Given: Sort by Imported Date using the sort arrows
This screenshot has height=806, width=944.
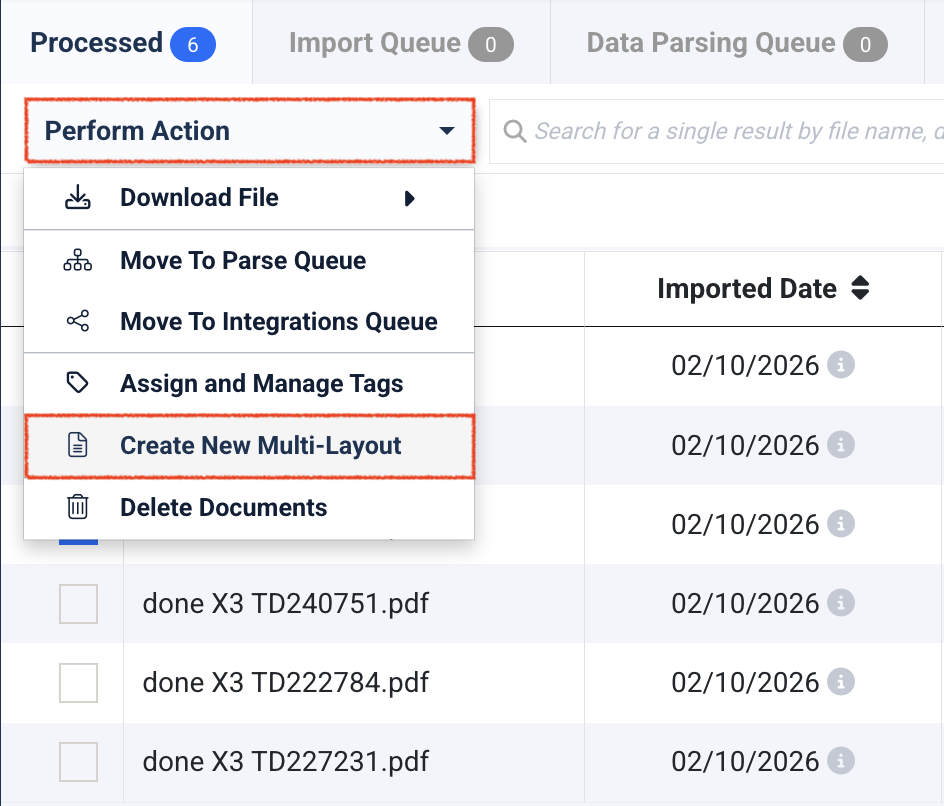Looking at the screenshot, I should [x=859, y=289].
